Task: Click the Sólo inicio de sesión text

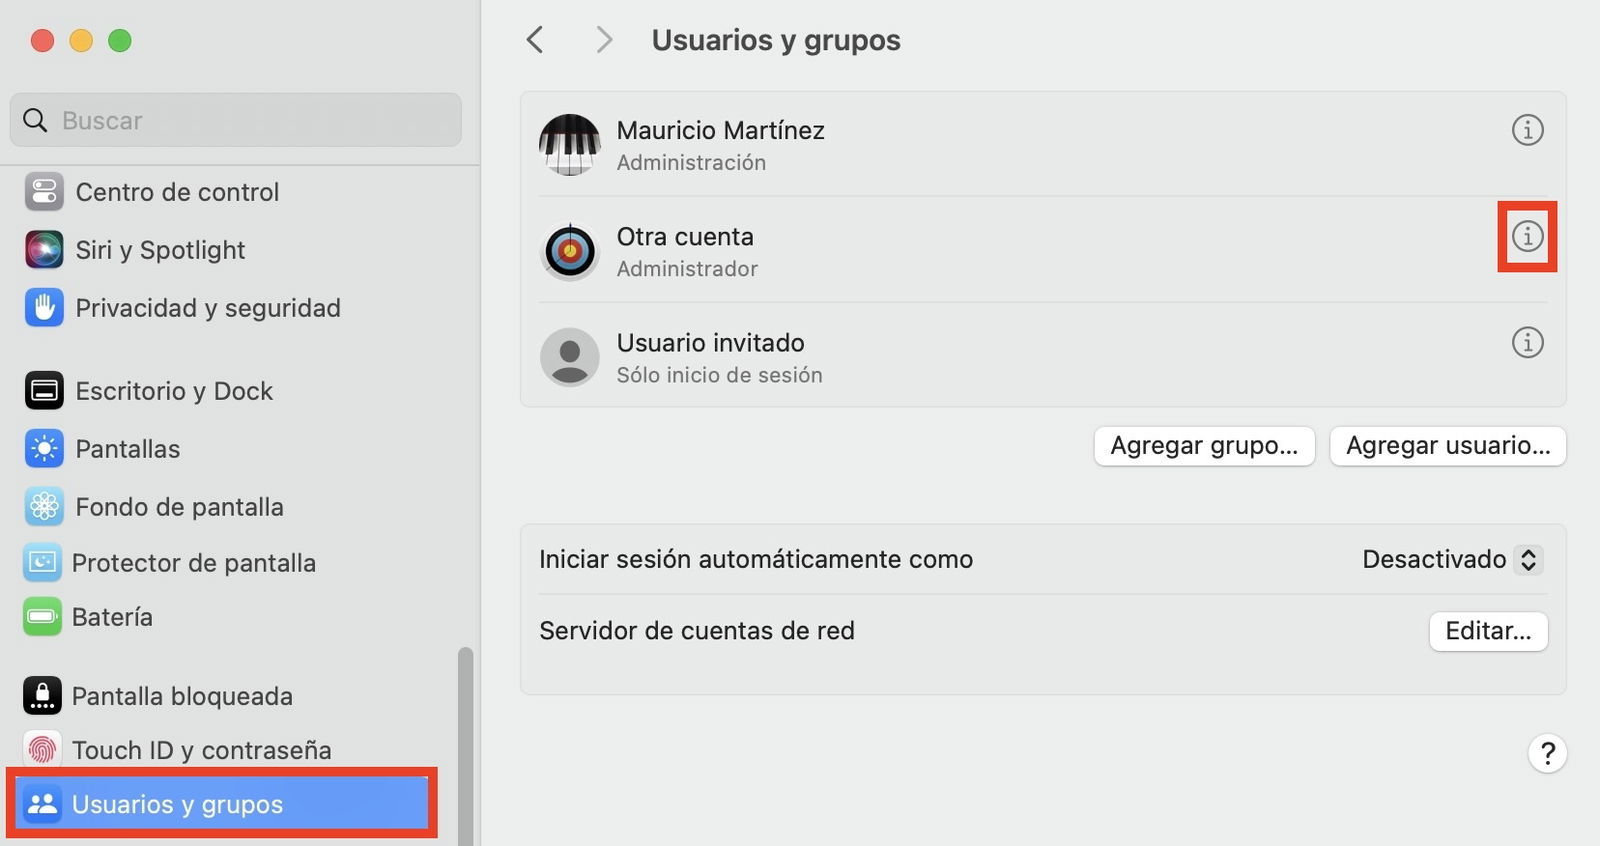Action: [x=720, y=375]
